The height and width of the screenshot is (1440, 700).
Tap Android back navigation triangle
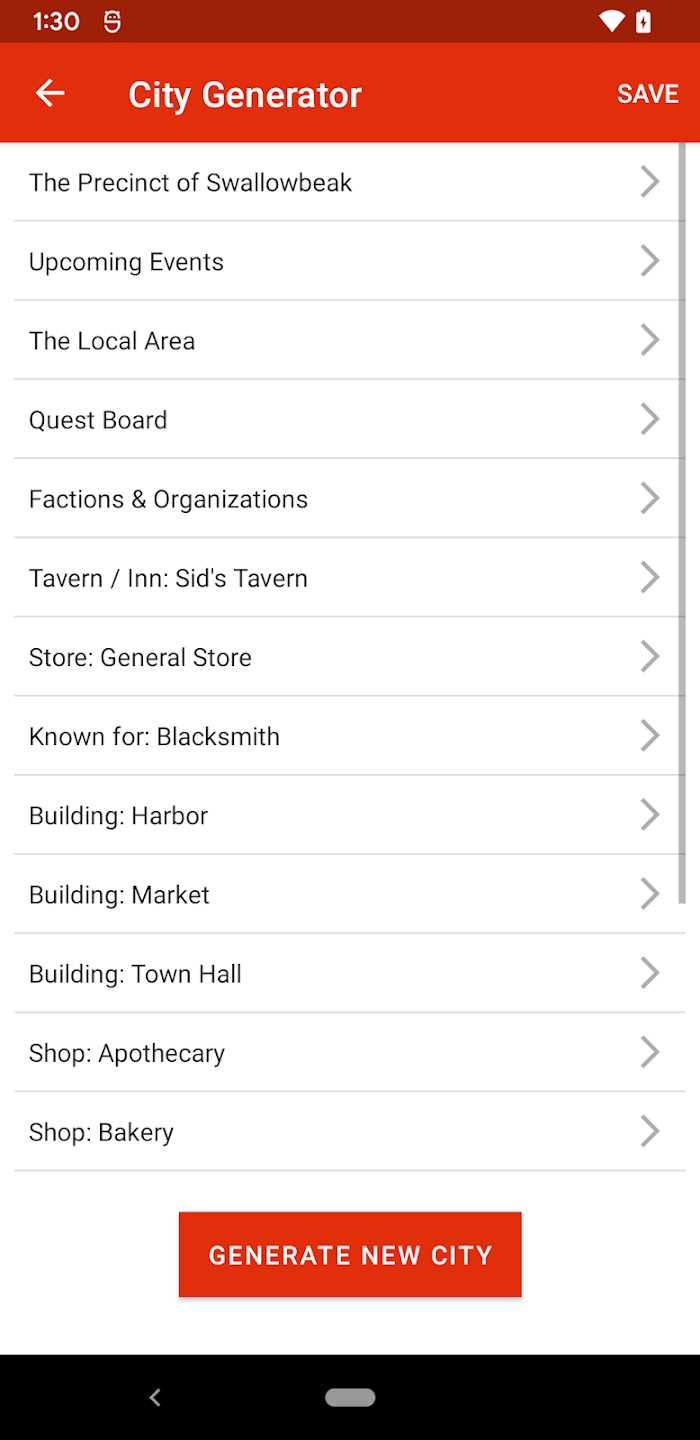click(x=155, y=1397)
